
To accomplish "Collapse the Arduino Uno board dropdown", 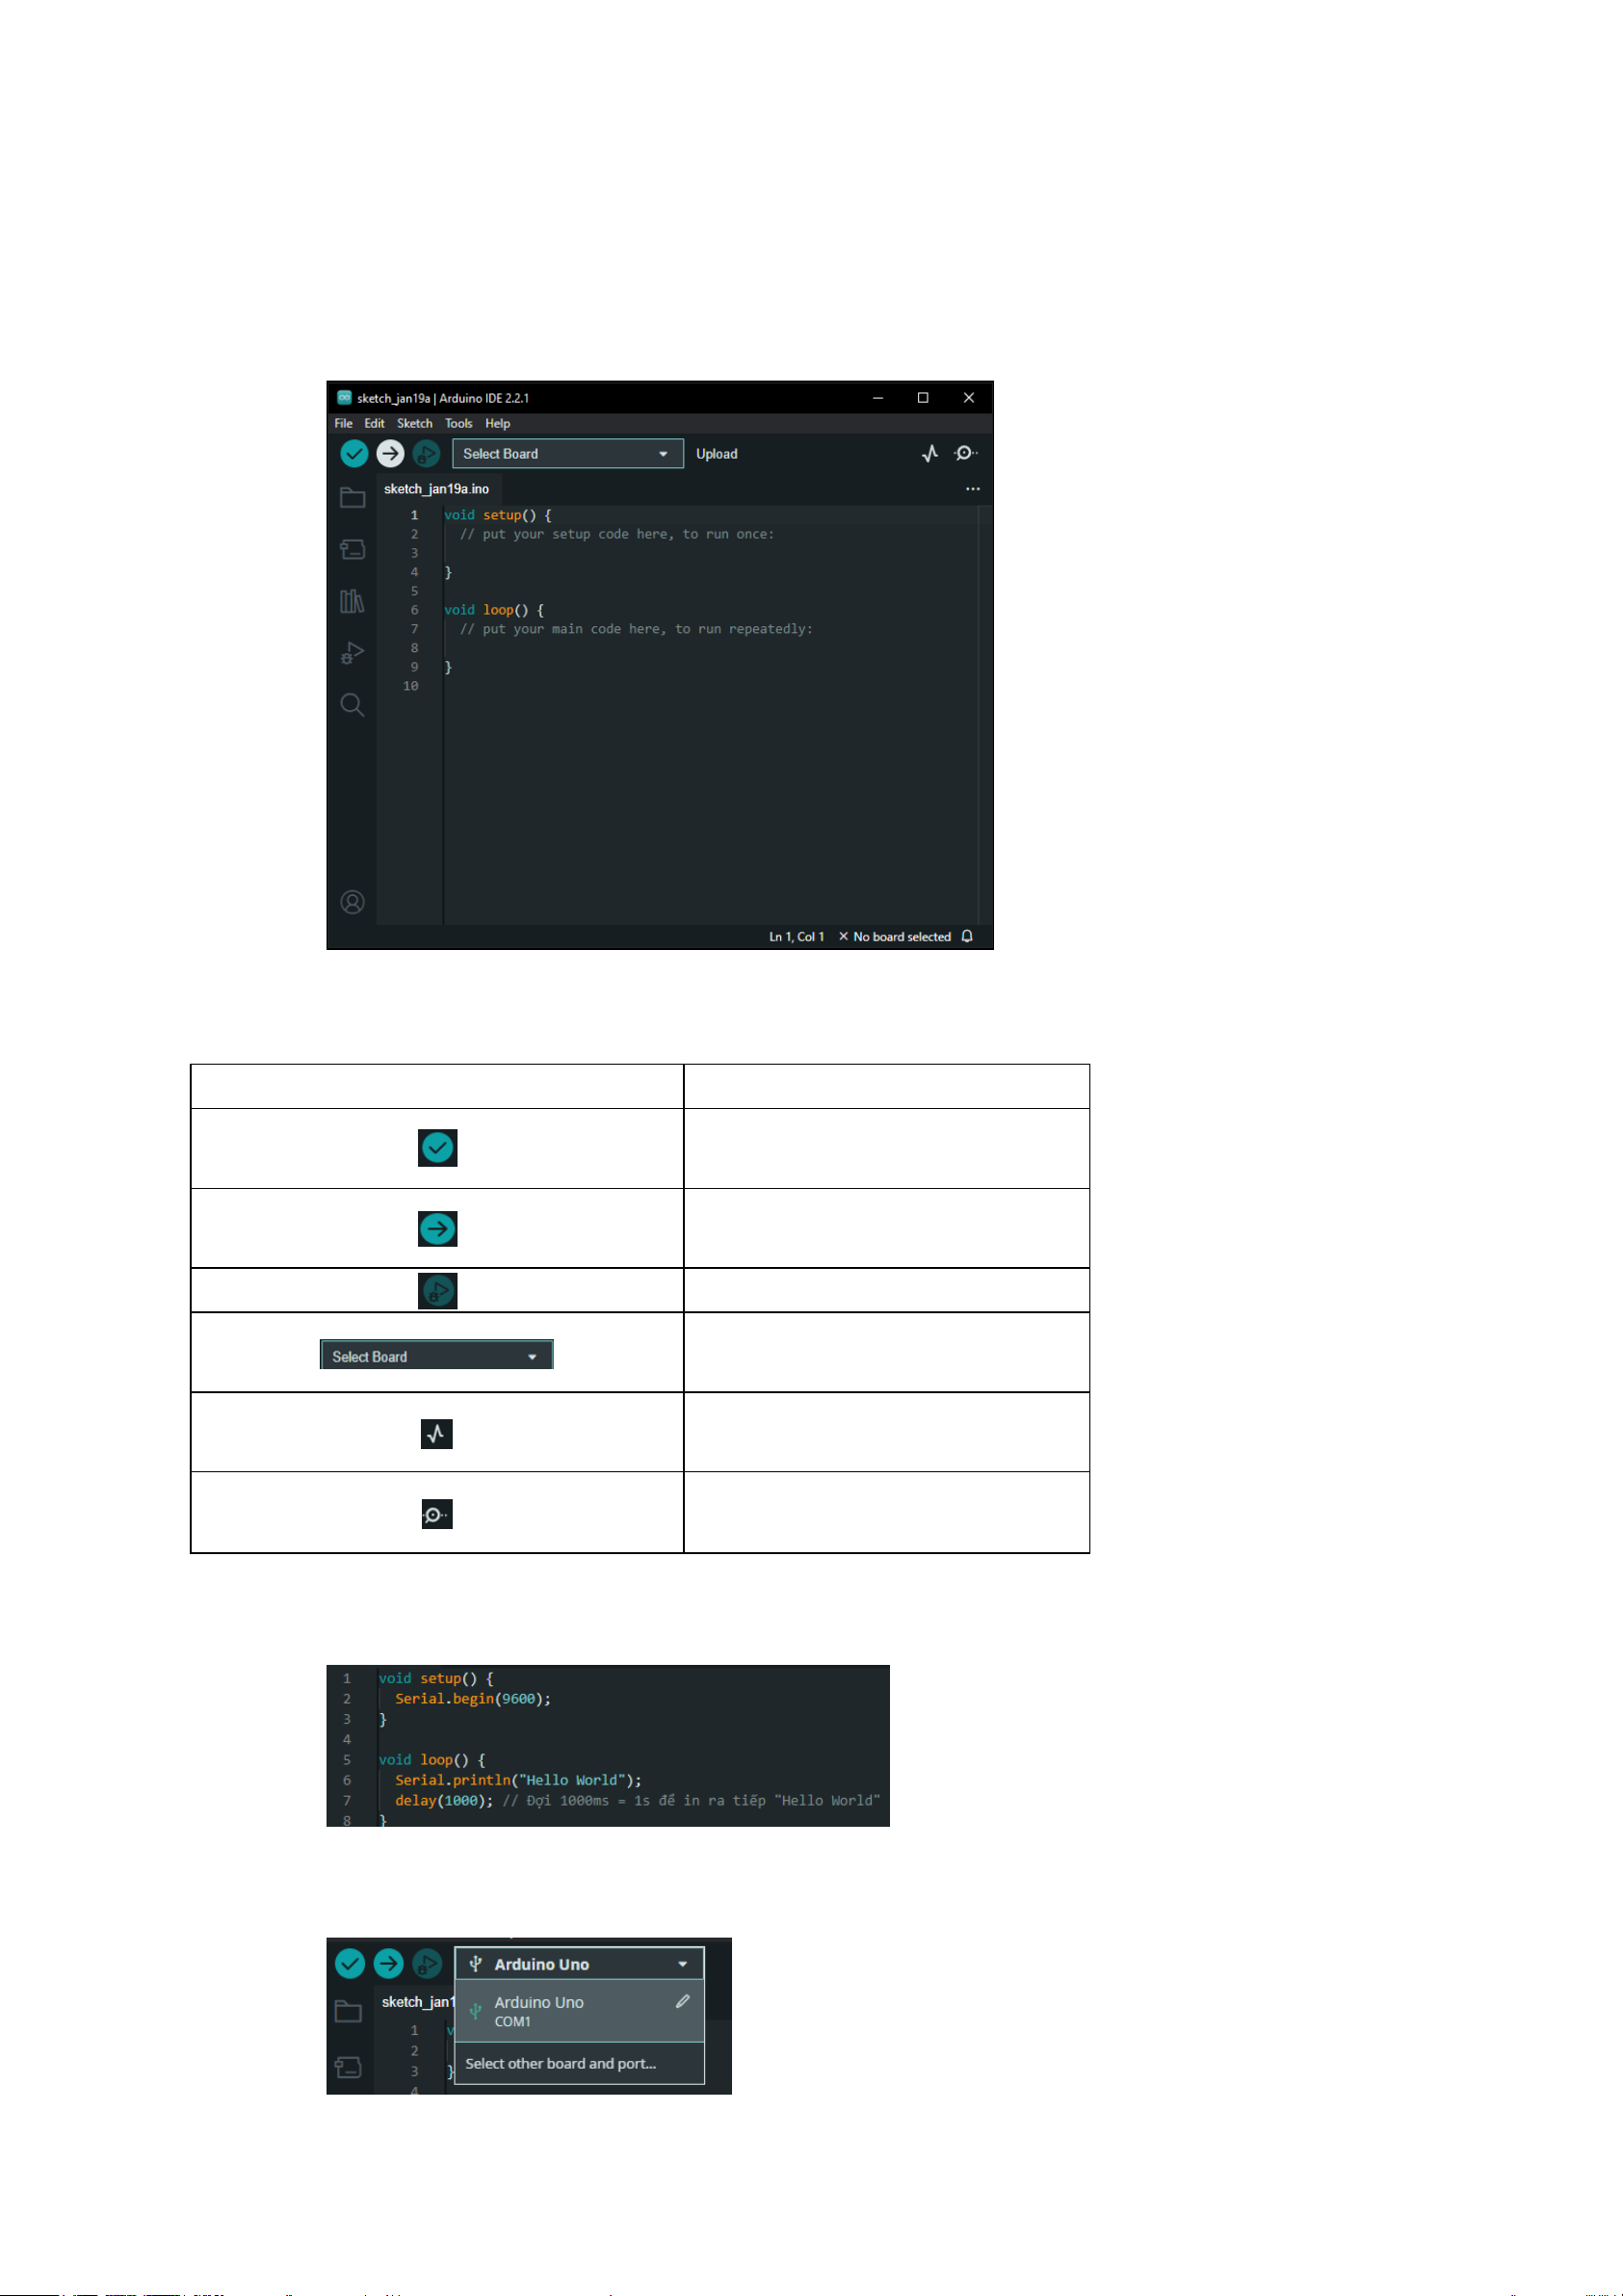I will 580,1964.
